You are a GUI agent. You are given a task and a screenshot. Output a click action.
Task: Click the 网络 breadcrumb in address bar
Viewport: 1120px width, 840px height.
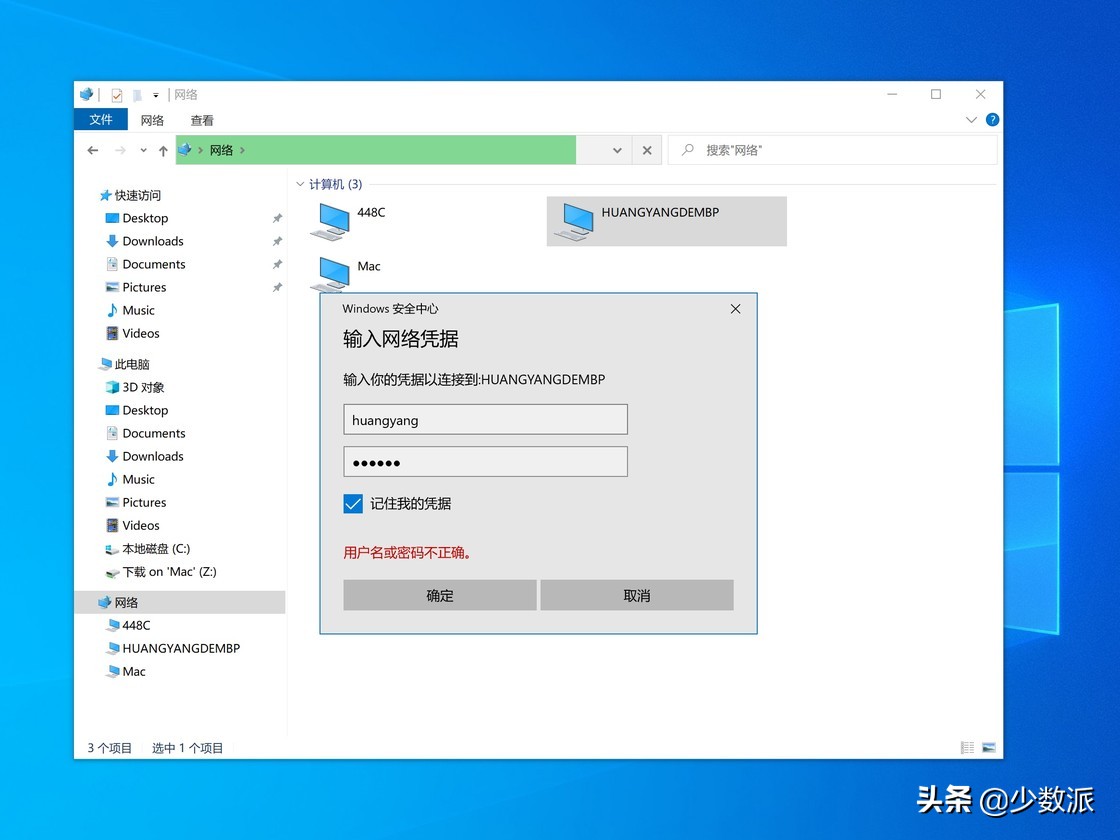tap(221, 150)
